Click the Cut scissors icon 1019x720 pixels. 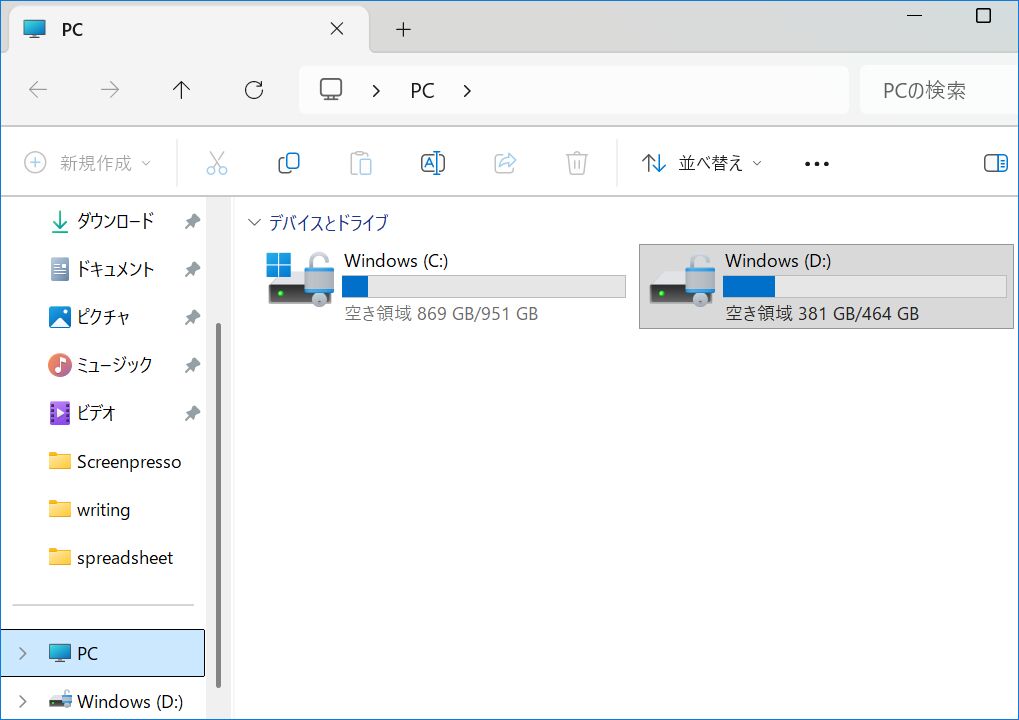(x=217, y=163)
